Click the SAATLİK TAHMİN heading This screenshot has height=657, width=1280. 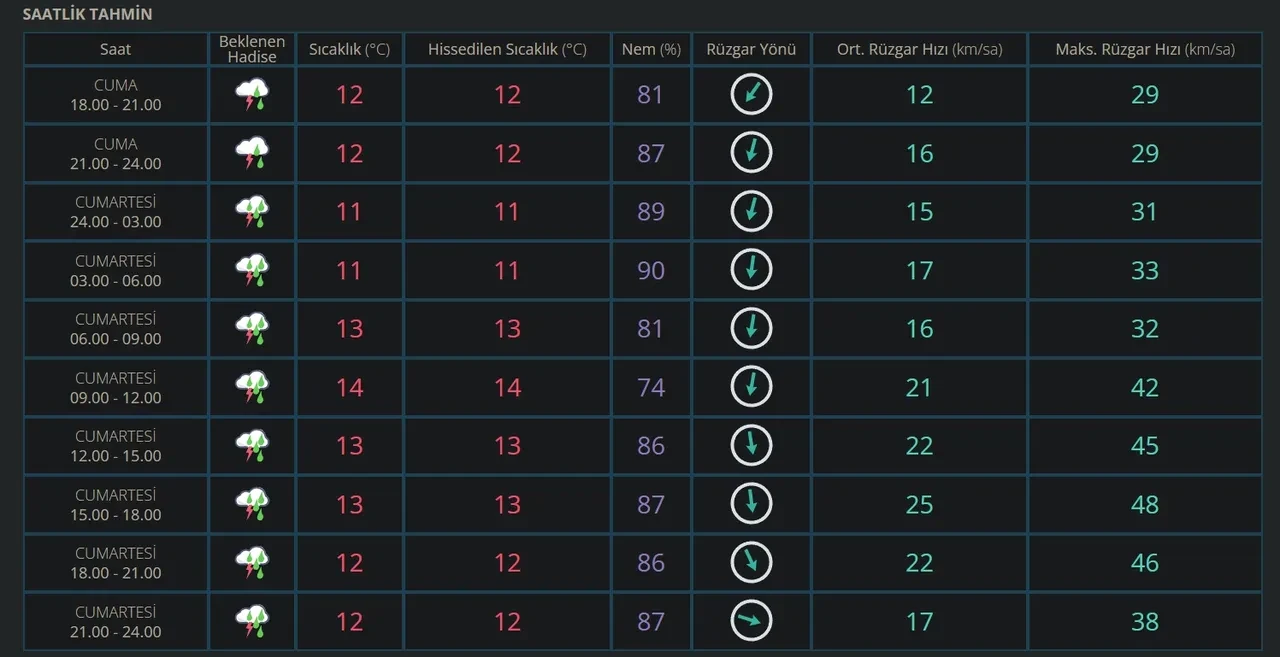click(x=87, y=15)
